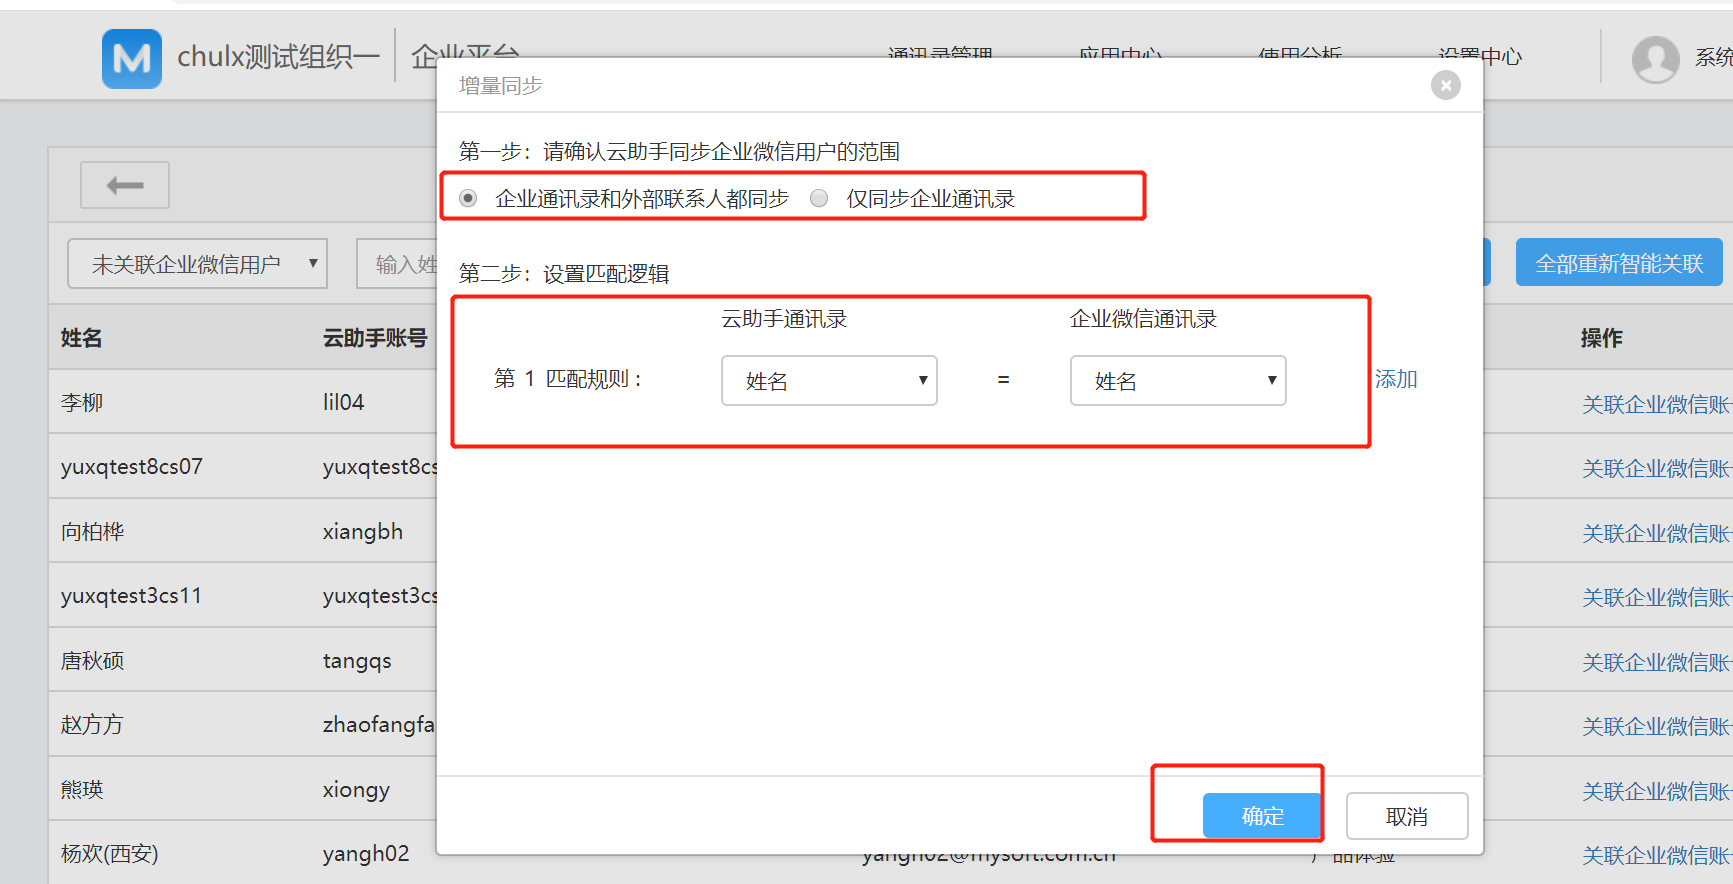Screen dimensions: 1733x884
Task: Click 关联企业微信账号 link for yuxqtest8cs07
Action: tap(1657, 468)
